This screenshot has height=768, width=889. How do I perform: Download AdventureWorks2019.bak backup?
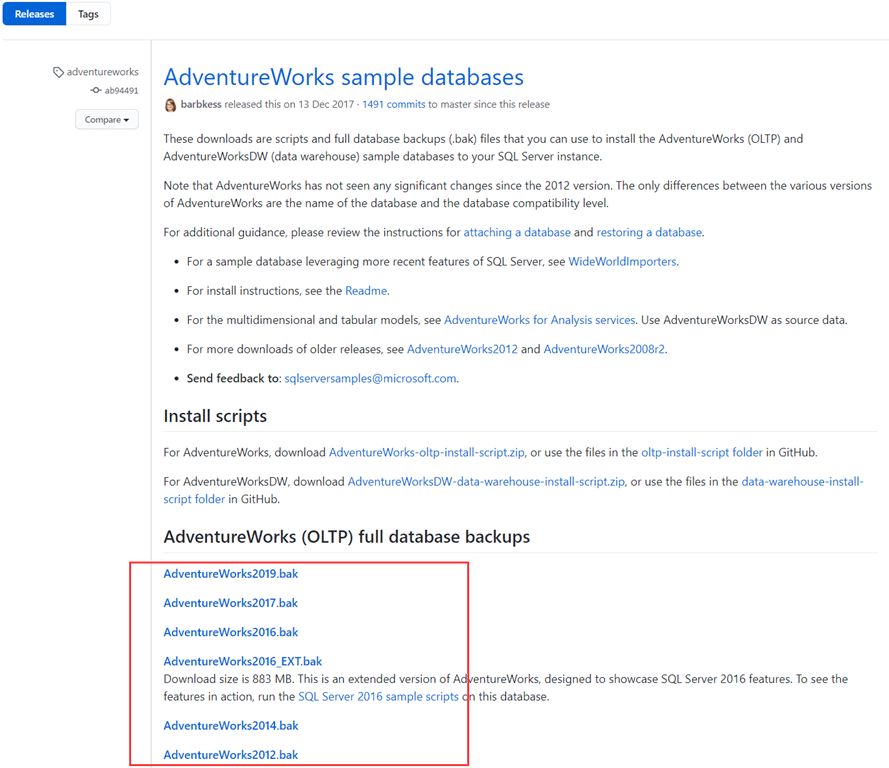[230, 574]
